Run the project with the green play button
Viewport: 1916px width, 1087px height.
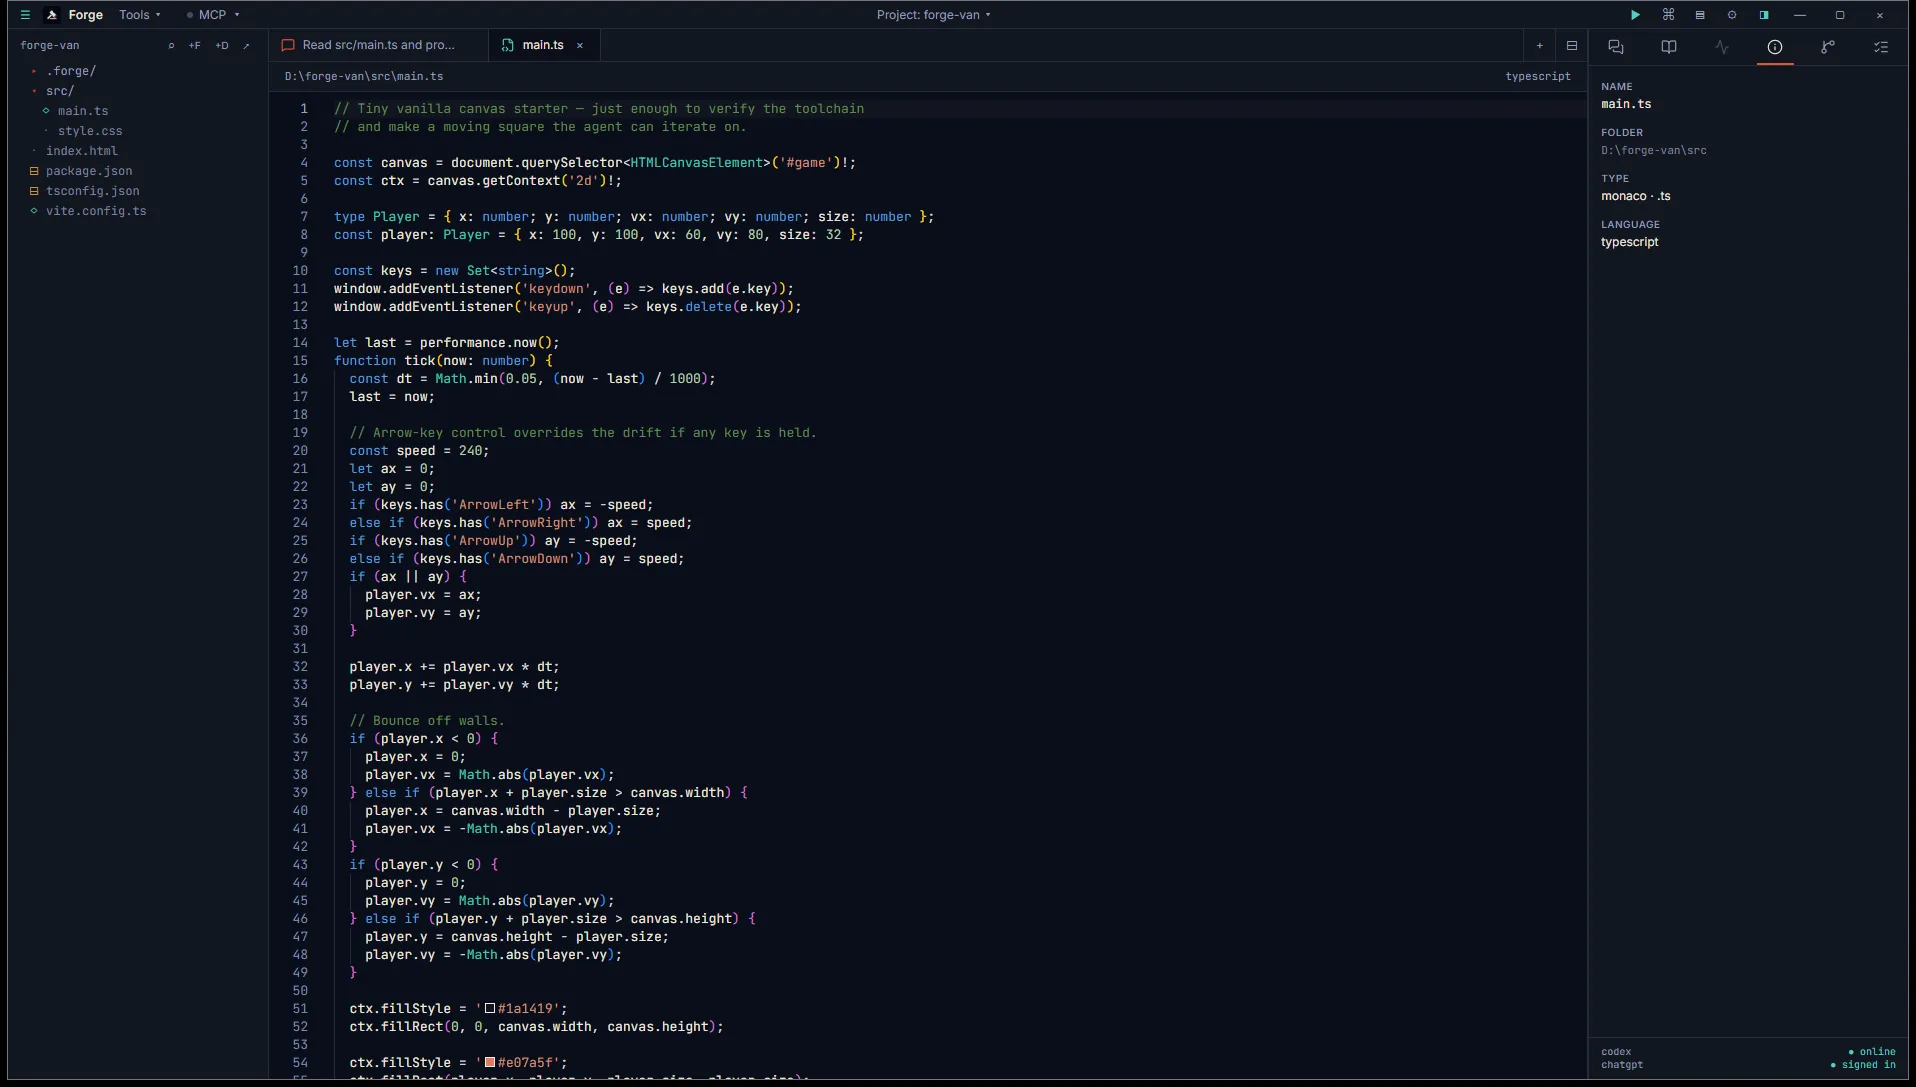1635,15
